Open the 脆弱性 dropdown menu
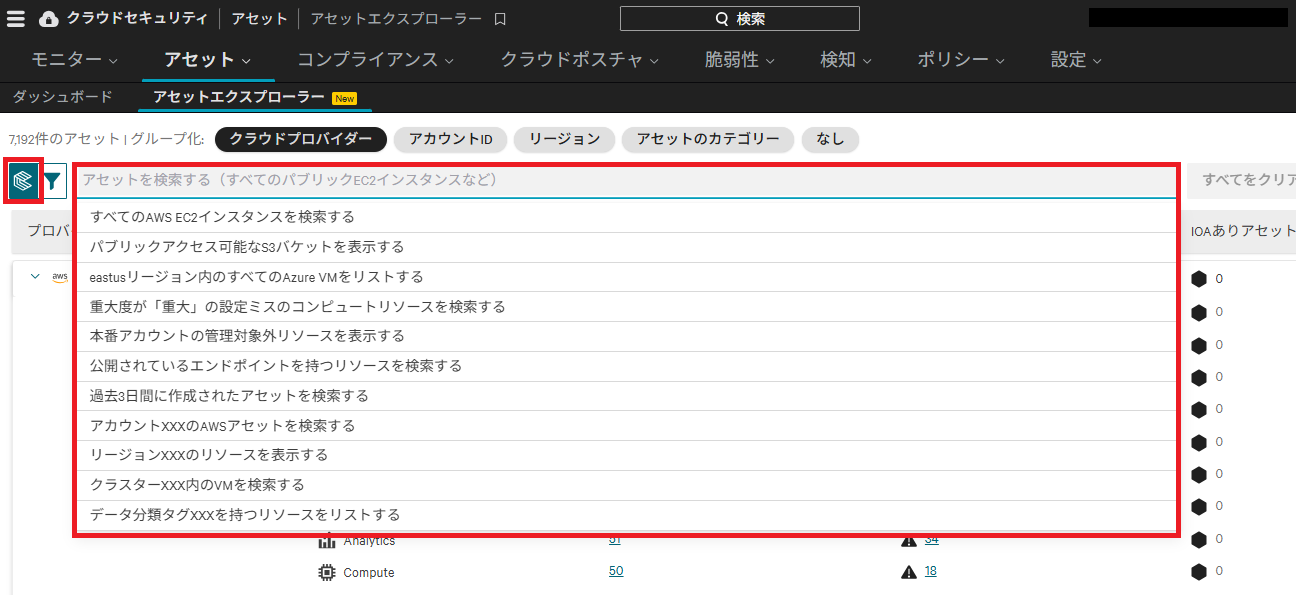The image size is (1296, 595). (739, 60)
